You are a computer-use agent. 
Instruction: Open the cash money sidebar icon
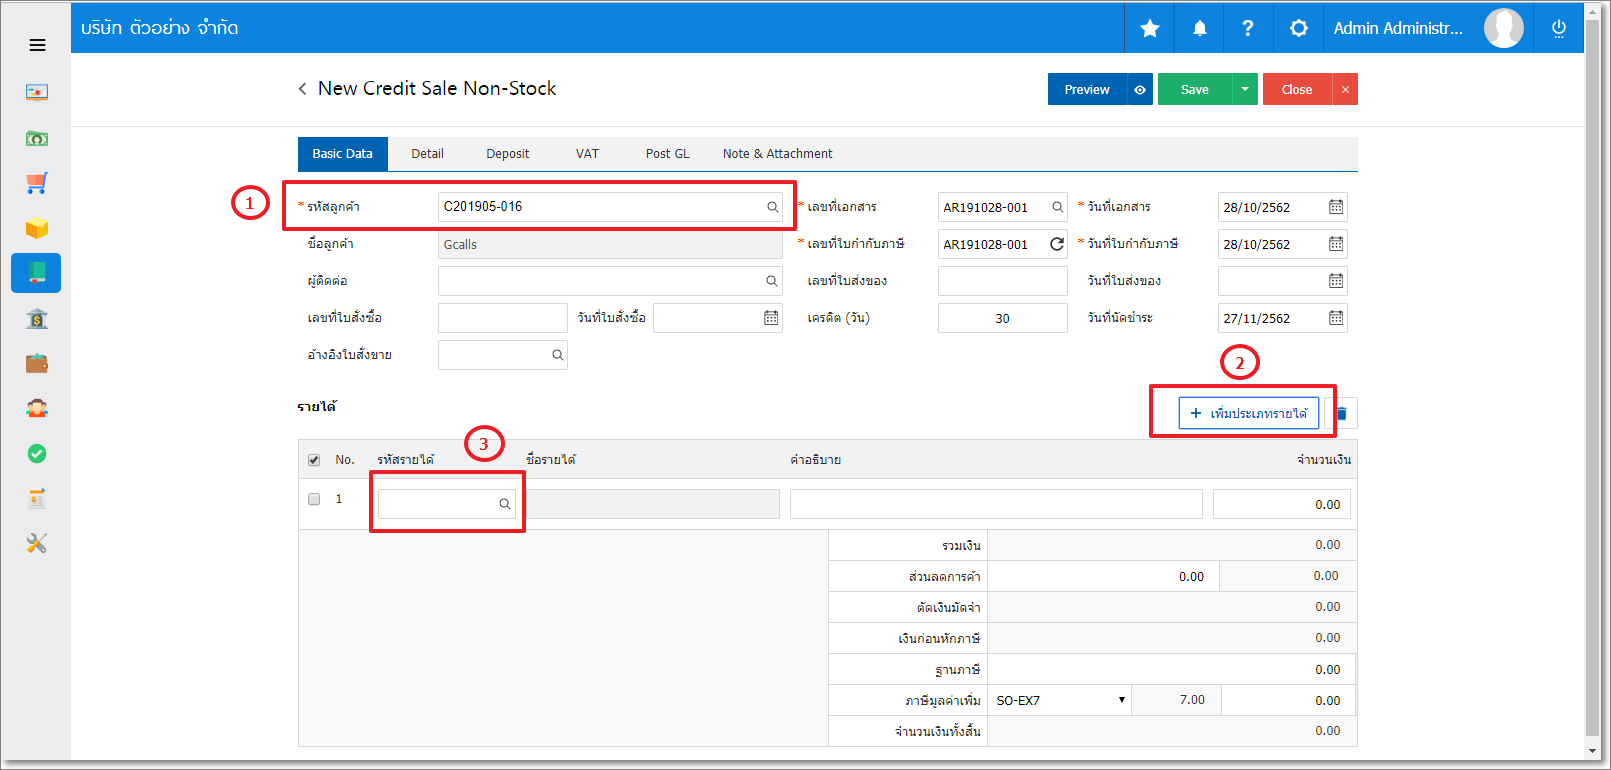37,138
